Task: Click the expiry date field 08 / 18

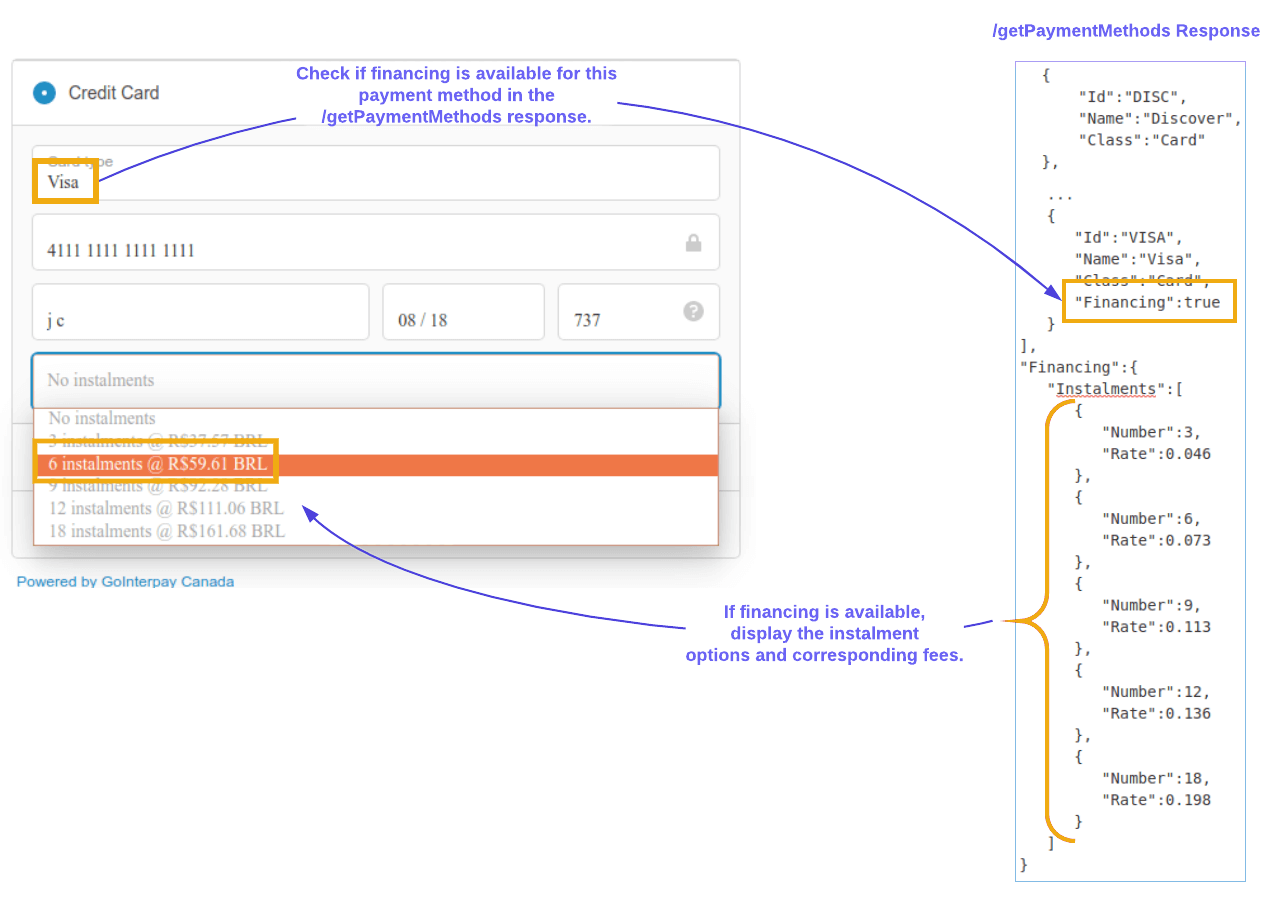Action: pos(463,312)
